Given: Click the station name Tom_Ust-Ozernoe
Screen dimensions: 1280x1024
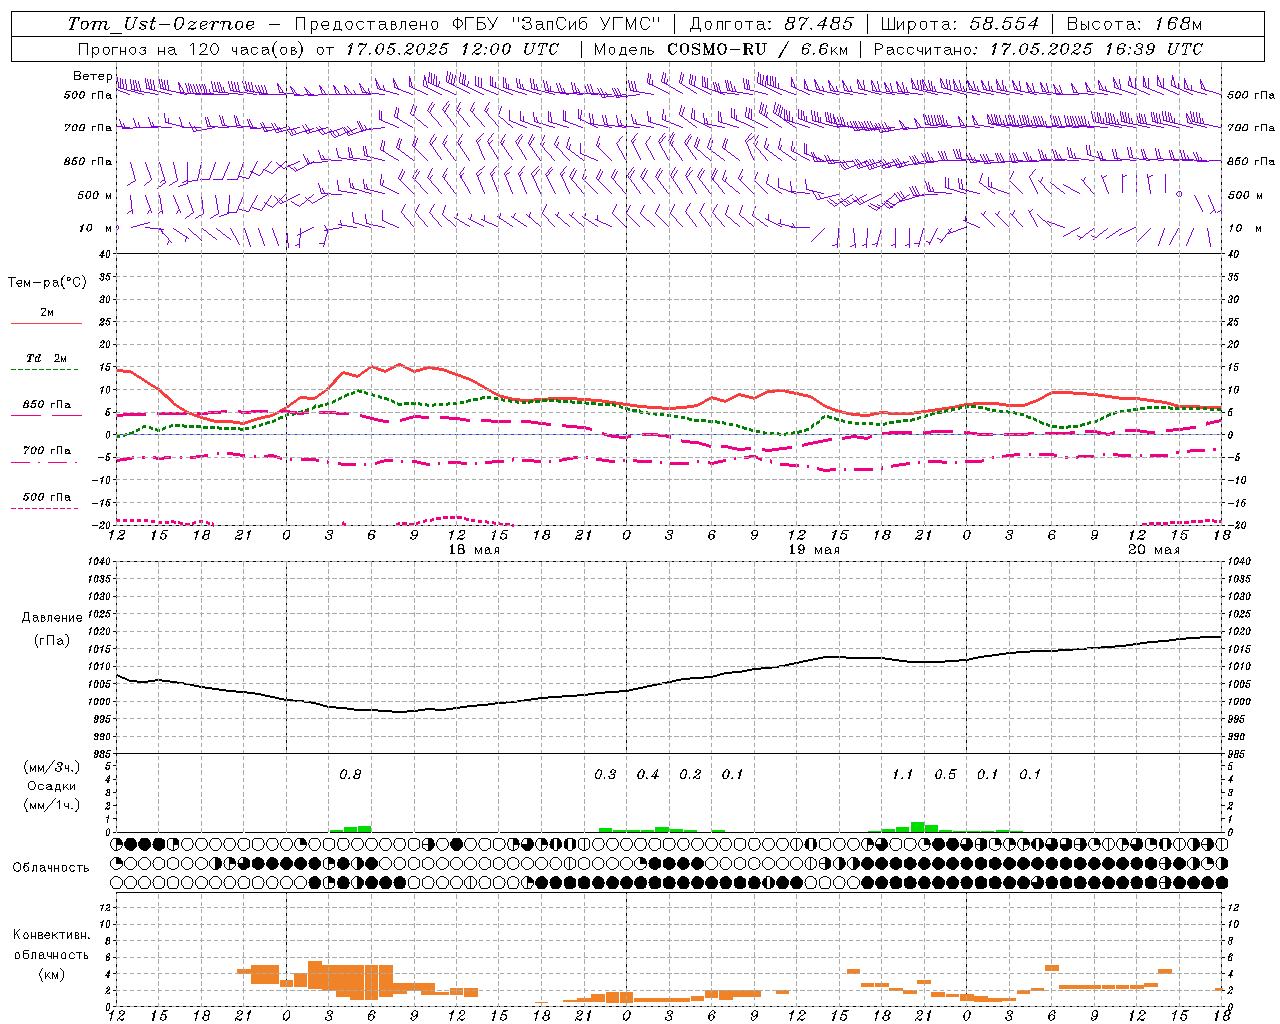Looking at the screenshot, I should pyautogui.click(x=161, y=24).
